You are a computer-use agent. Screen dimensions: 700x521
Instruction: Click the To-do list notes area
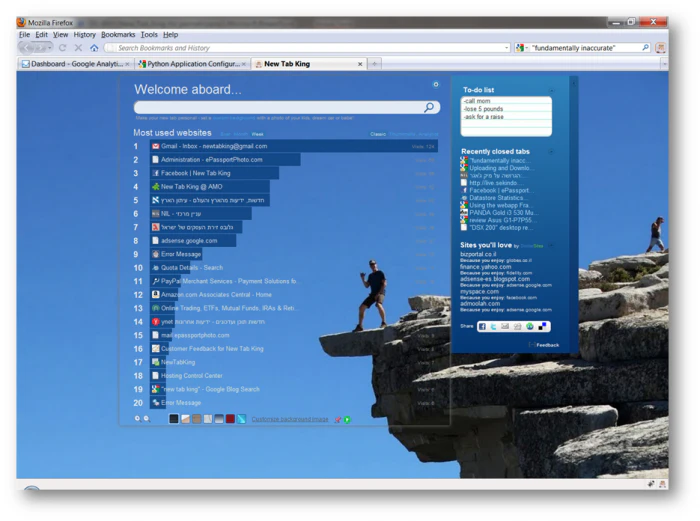(x=506, y=117)
